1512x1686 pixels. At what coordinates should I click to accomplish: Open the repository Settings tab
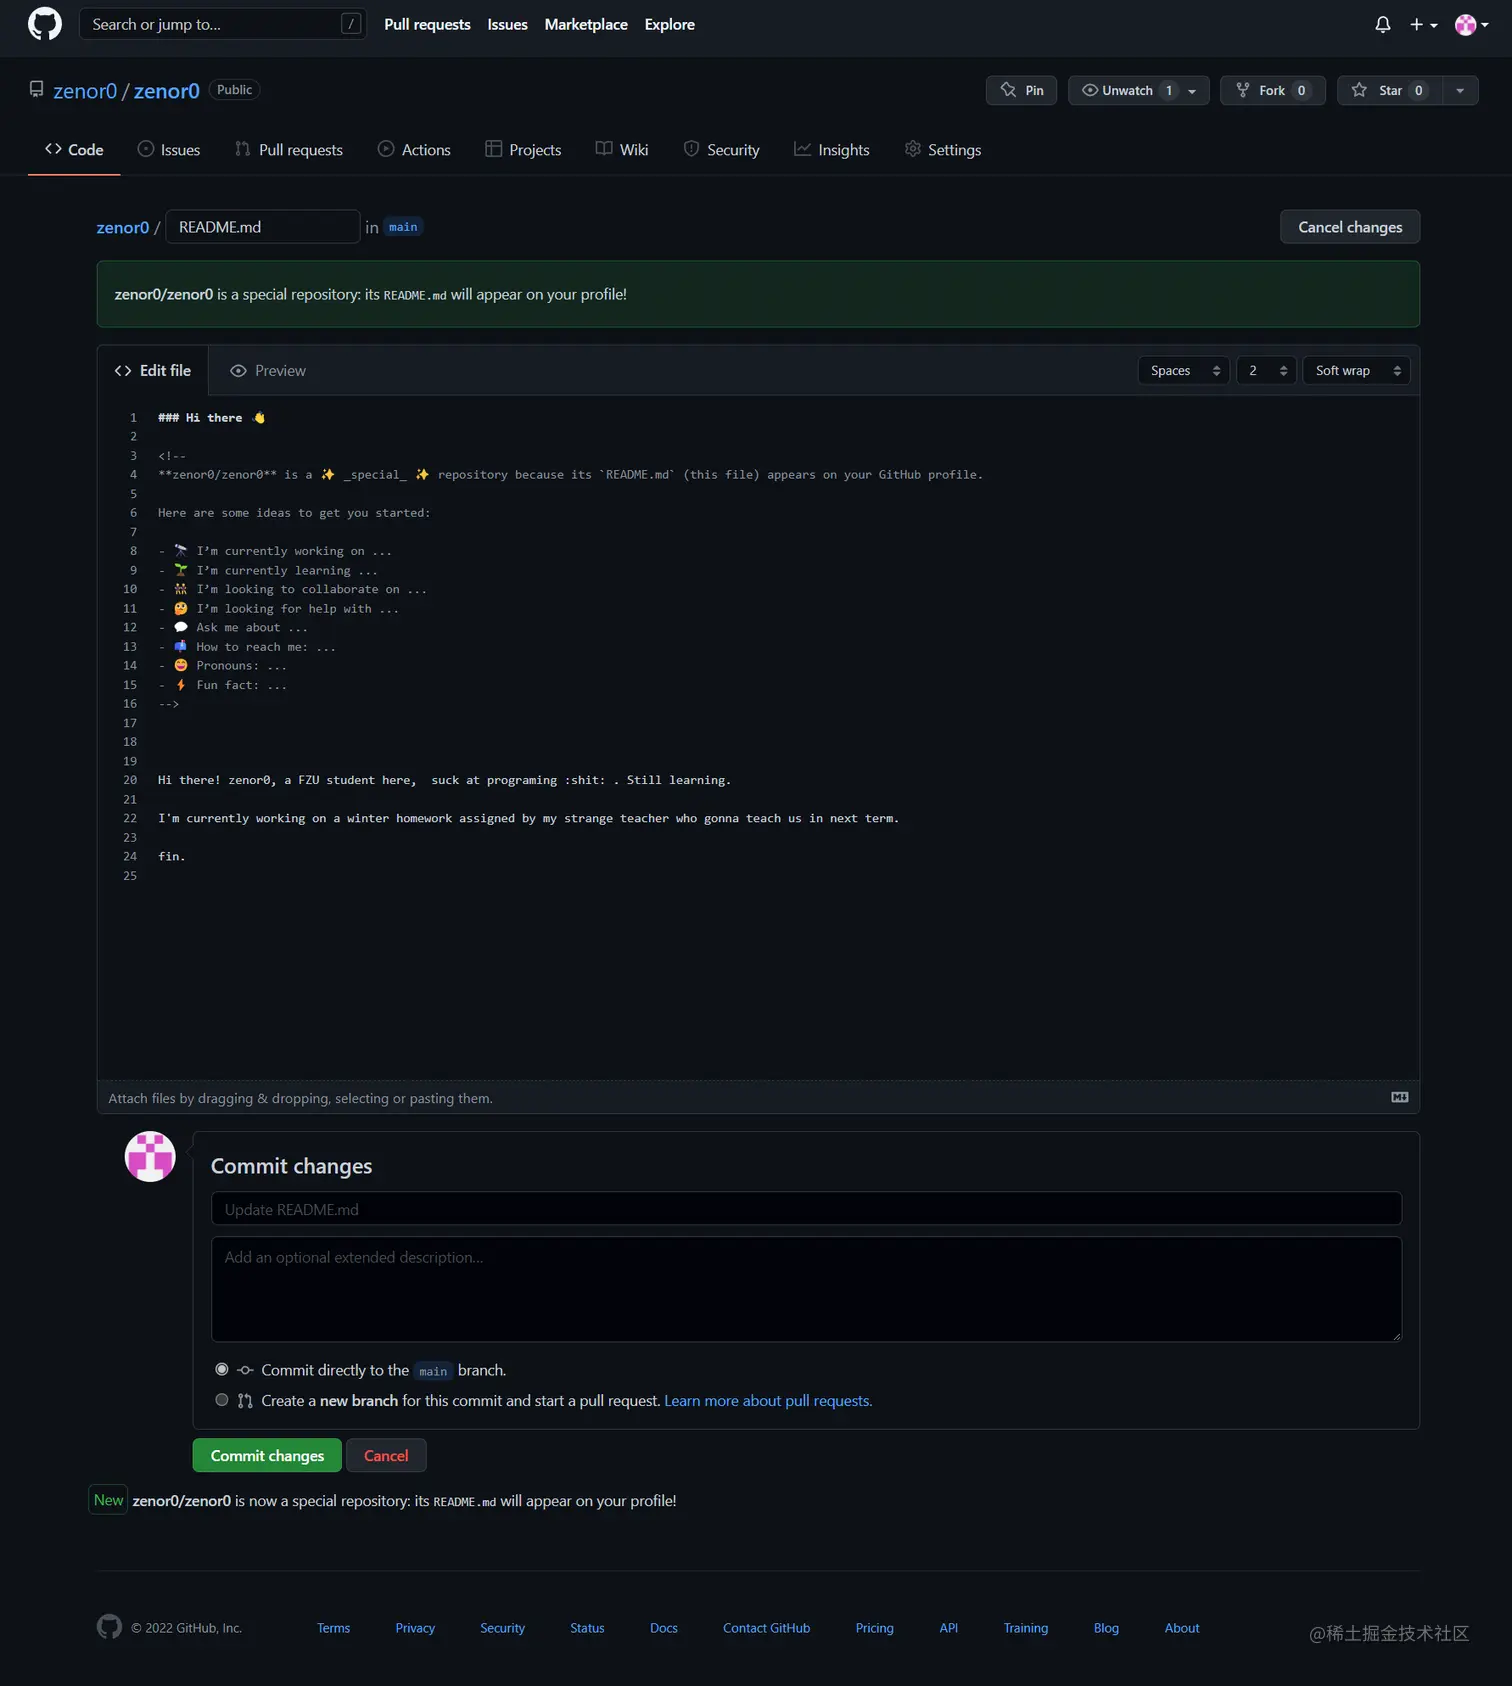943,149
